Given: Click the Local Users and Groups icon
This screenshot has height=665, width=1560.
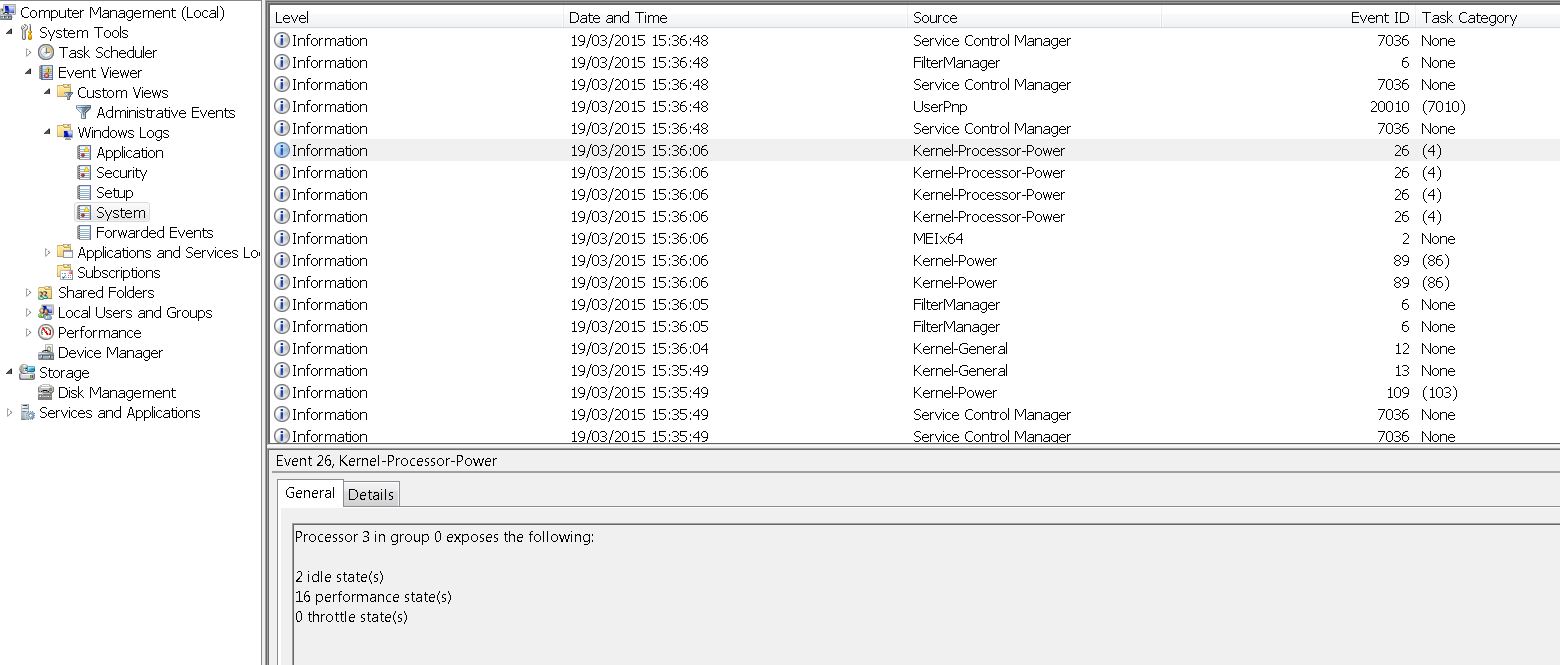Looking at the screenshot, I should point(46,312).
